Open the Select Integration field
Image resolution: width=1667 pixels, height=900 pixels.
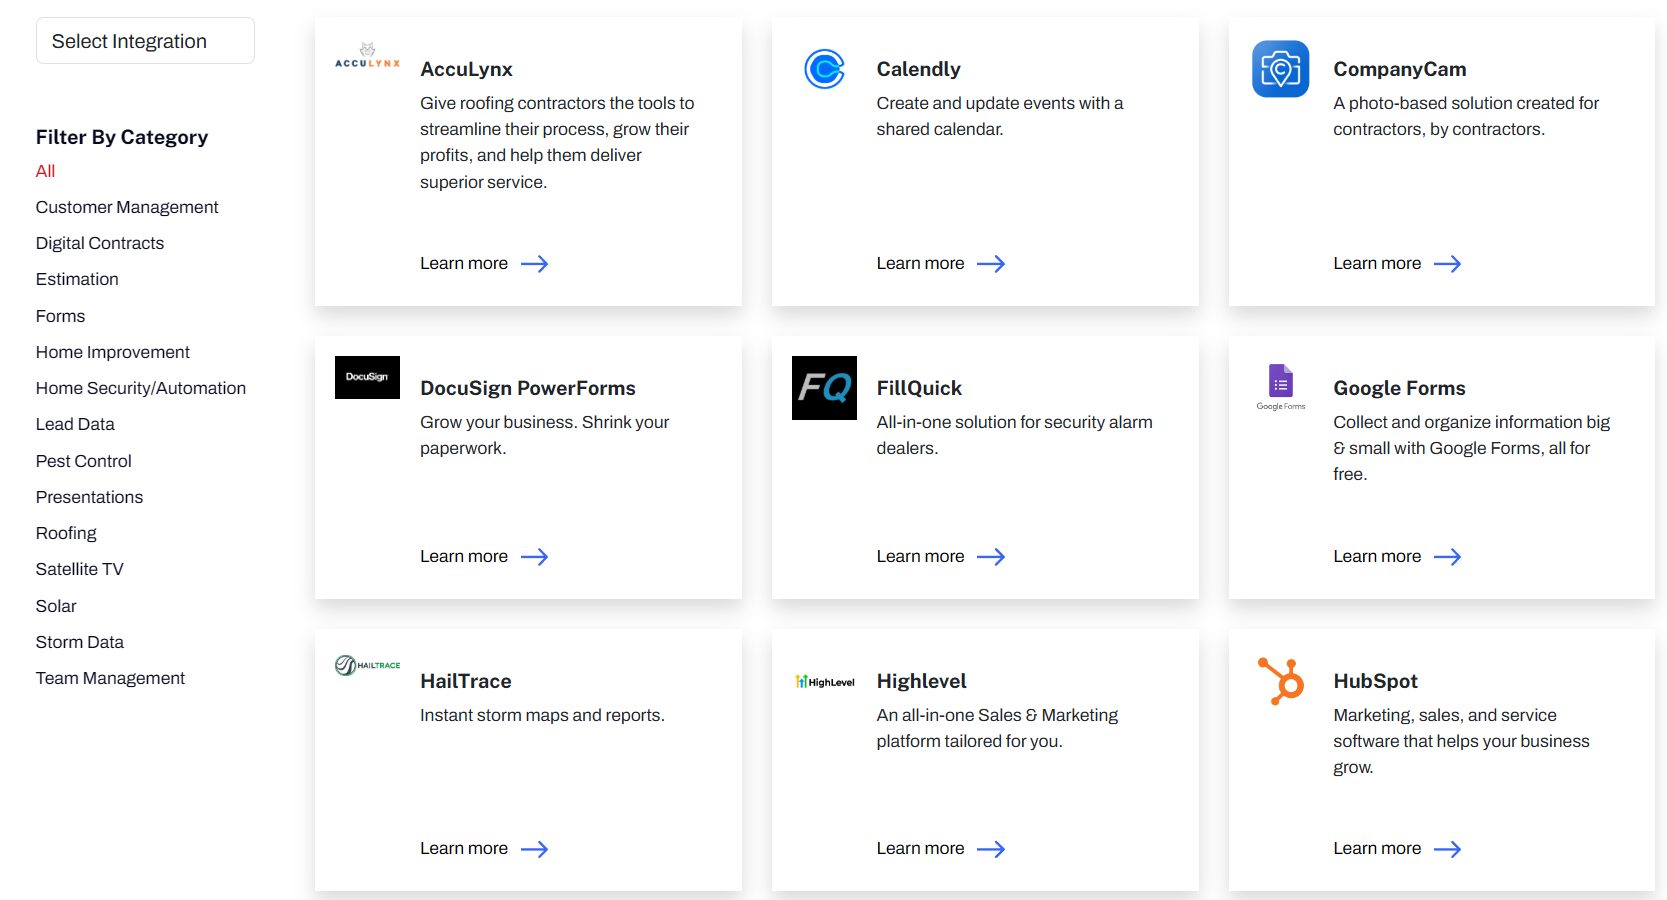pos(145,41)
